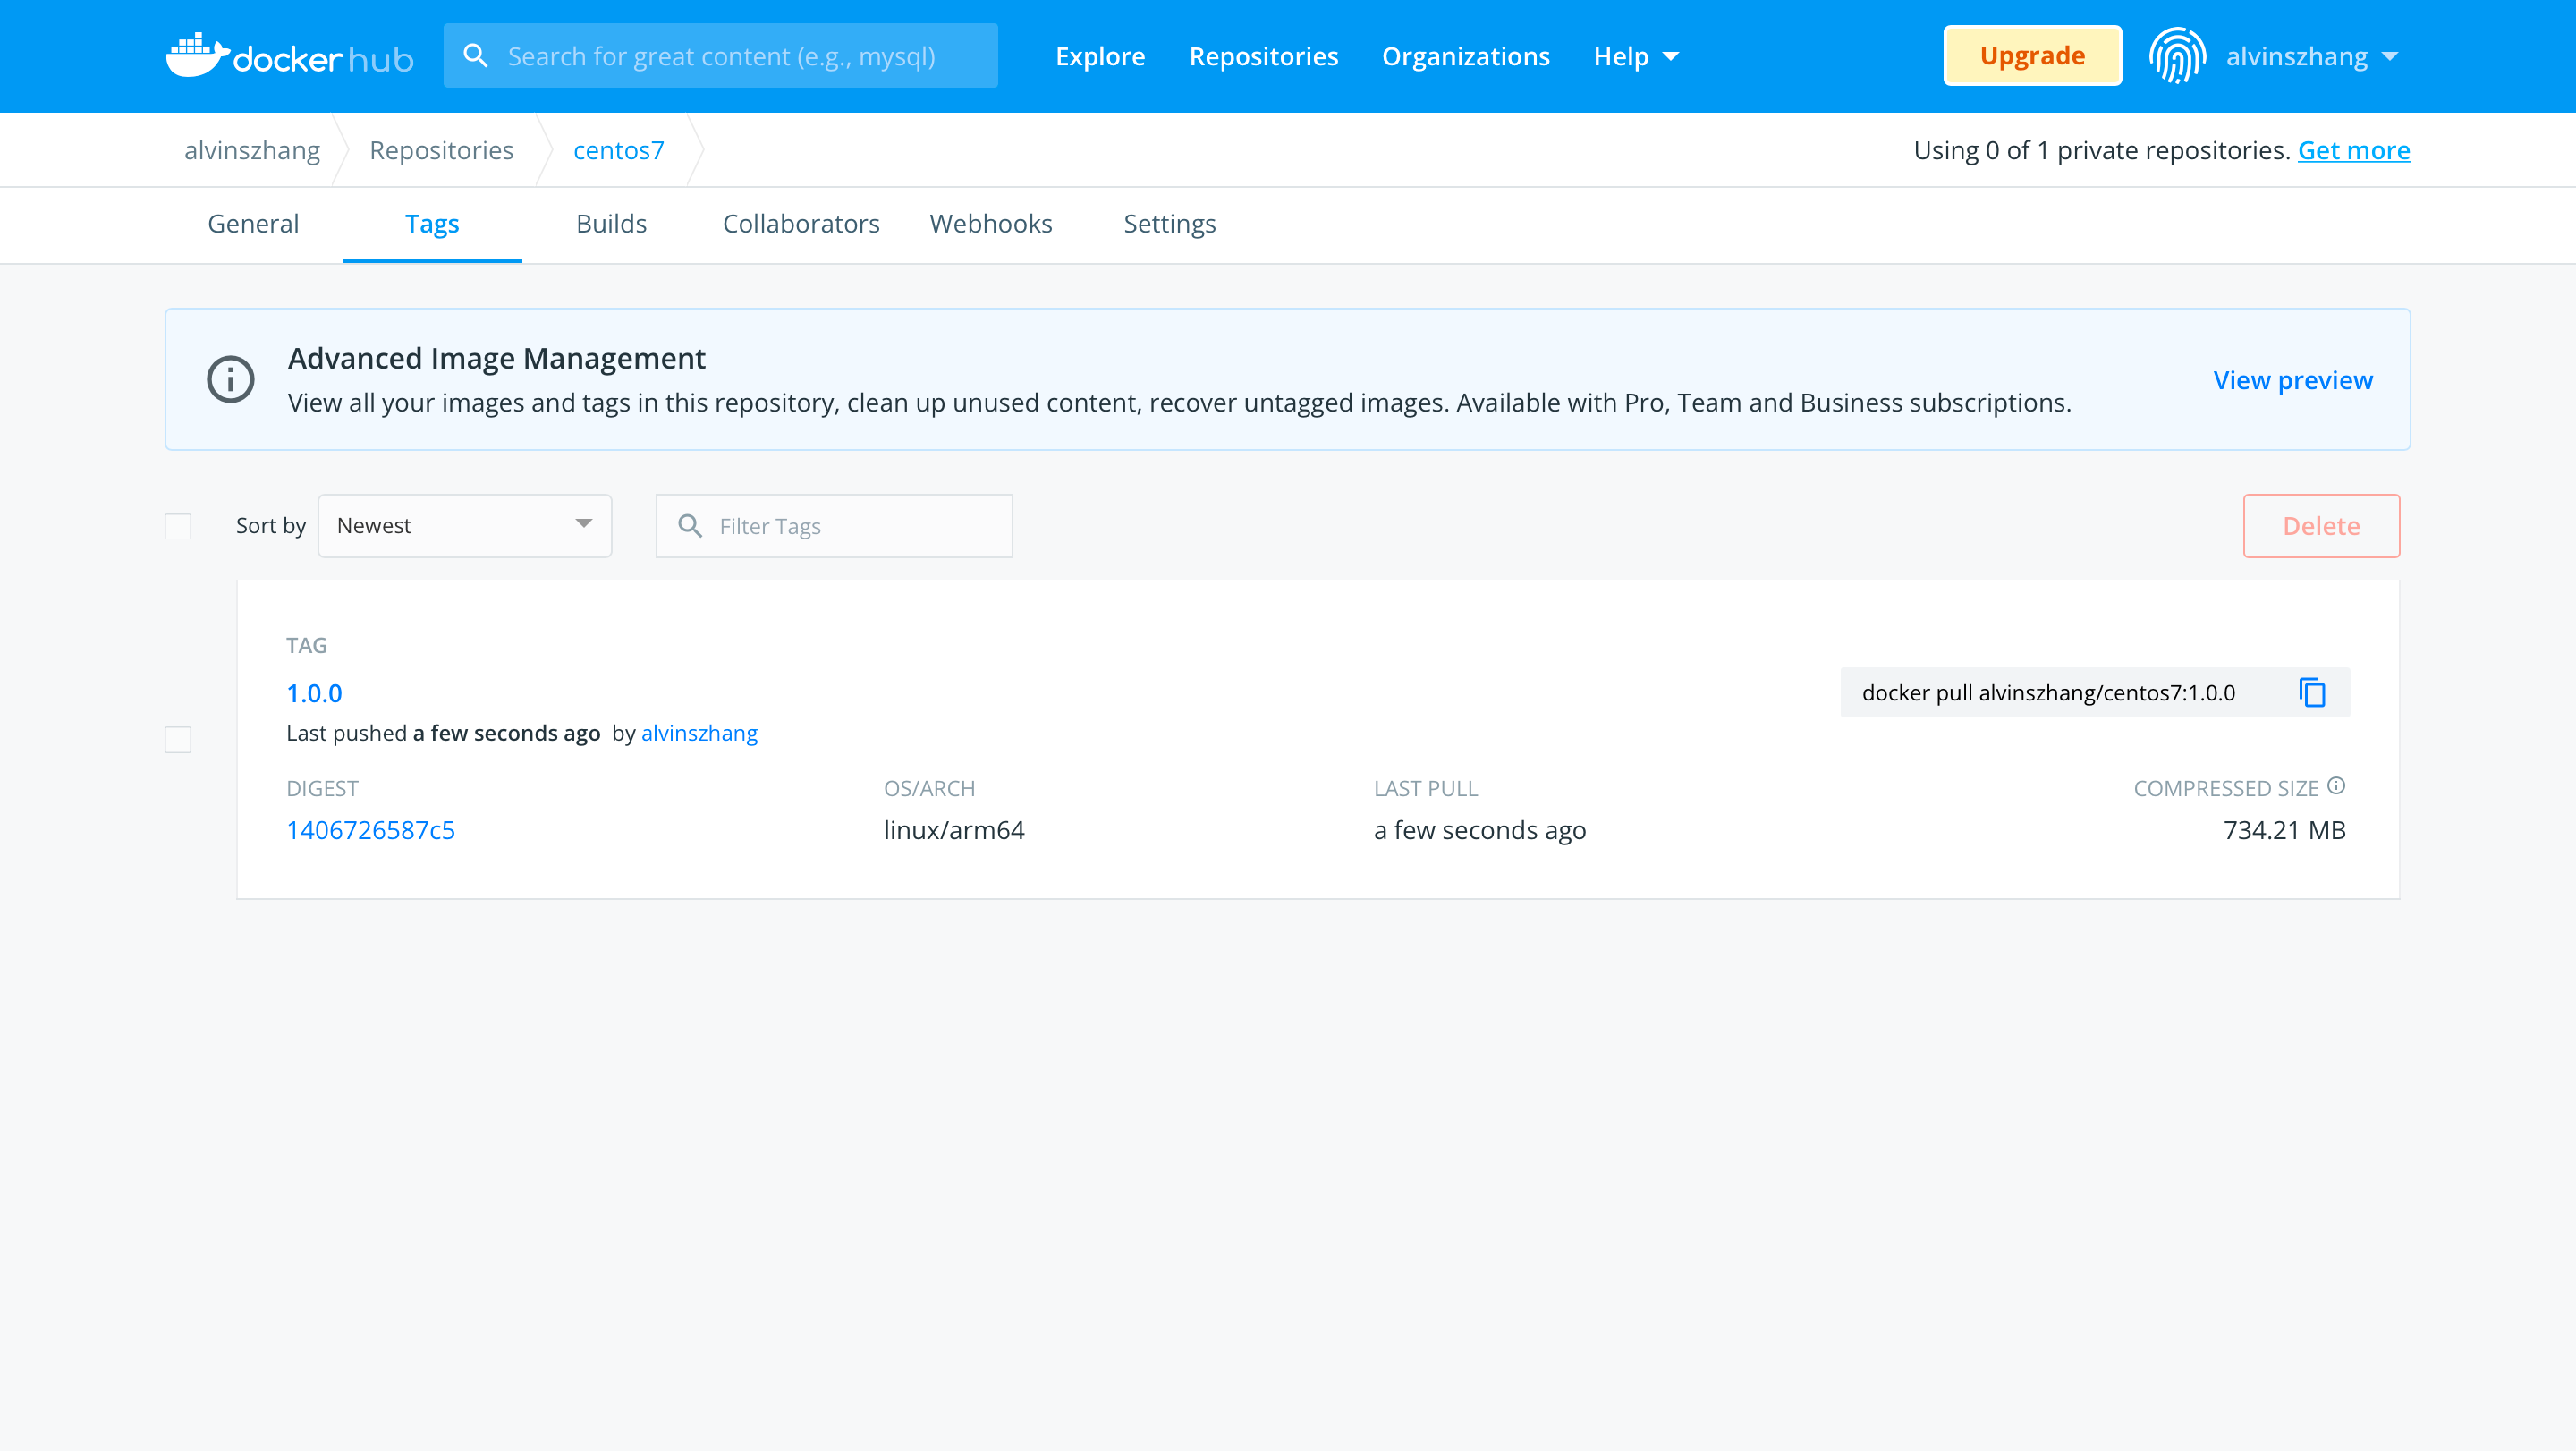Focus the Search for great content field

[721, 56]
